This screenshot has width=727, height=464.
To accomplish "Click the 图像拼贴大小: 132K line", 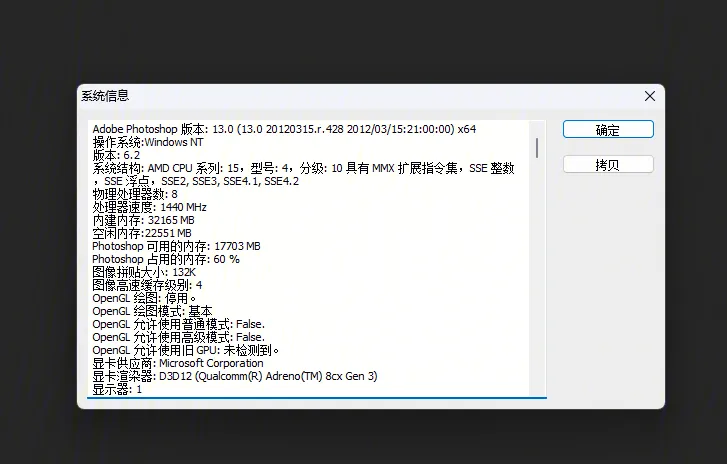I will tap(144, 272).
